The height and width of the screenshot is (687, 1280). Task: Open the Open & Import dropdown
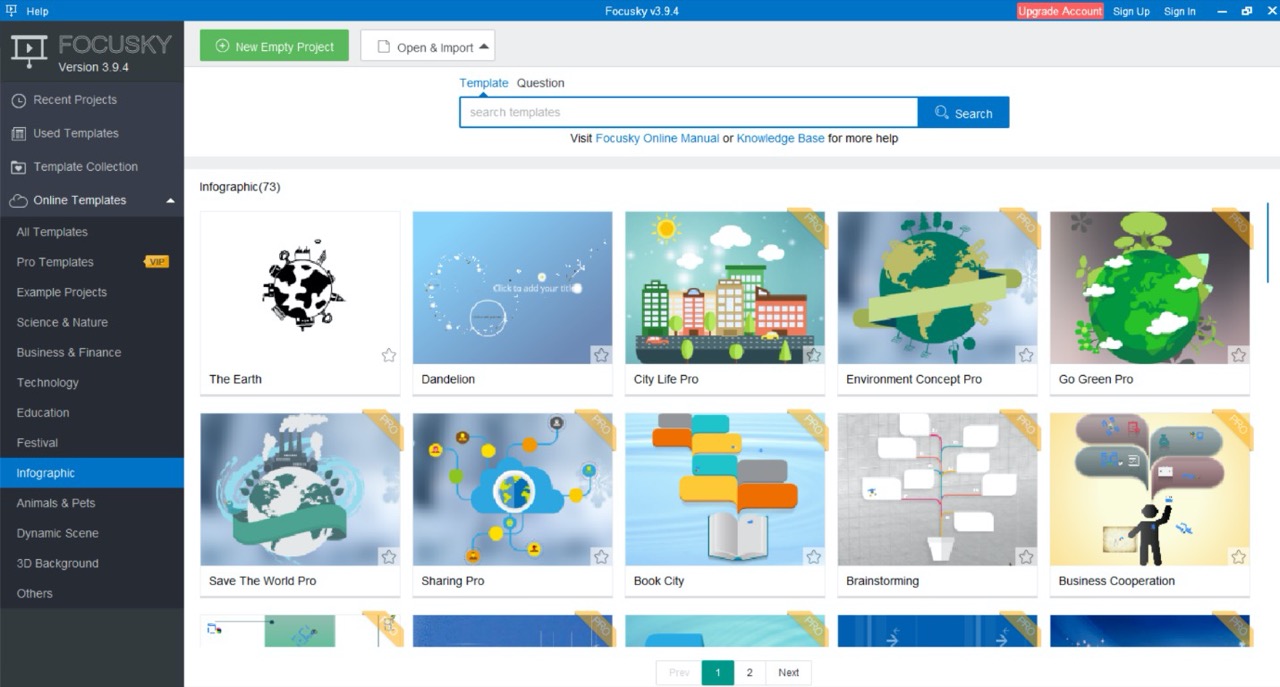pos(428,46)
